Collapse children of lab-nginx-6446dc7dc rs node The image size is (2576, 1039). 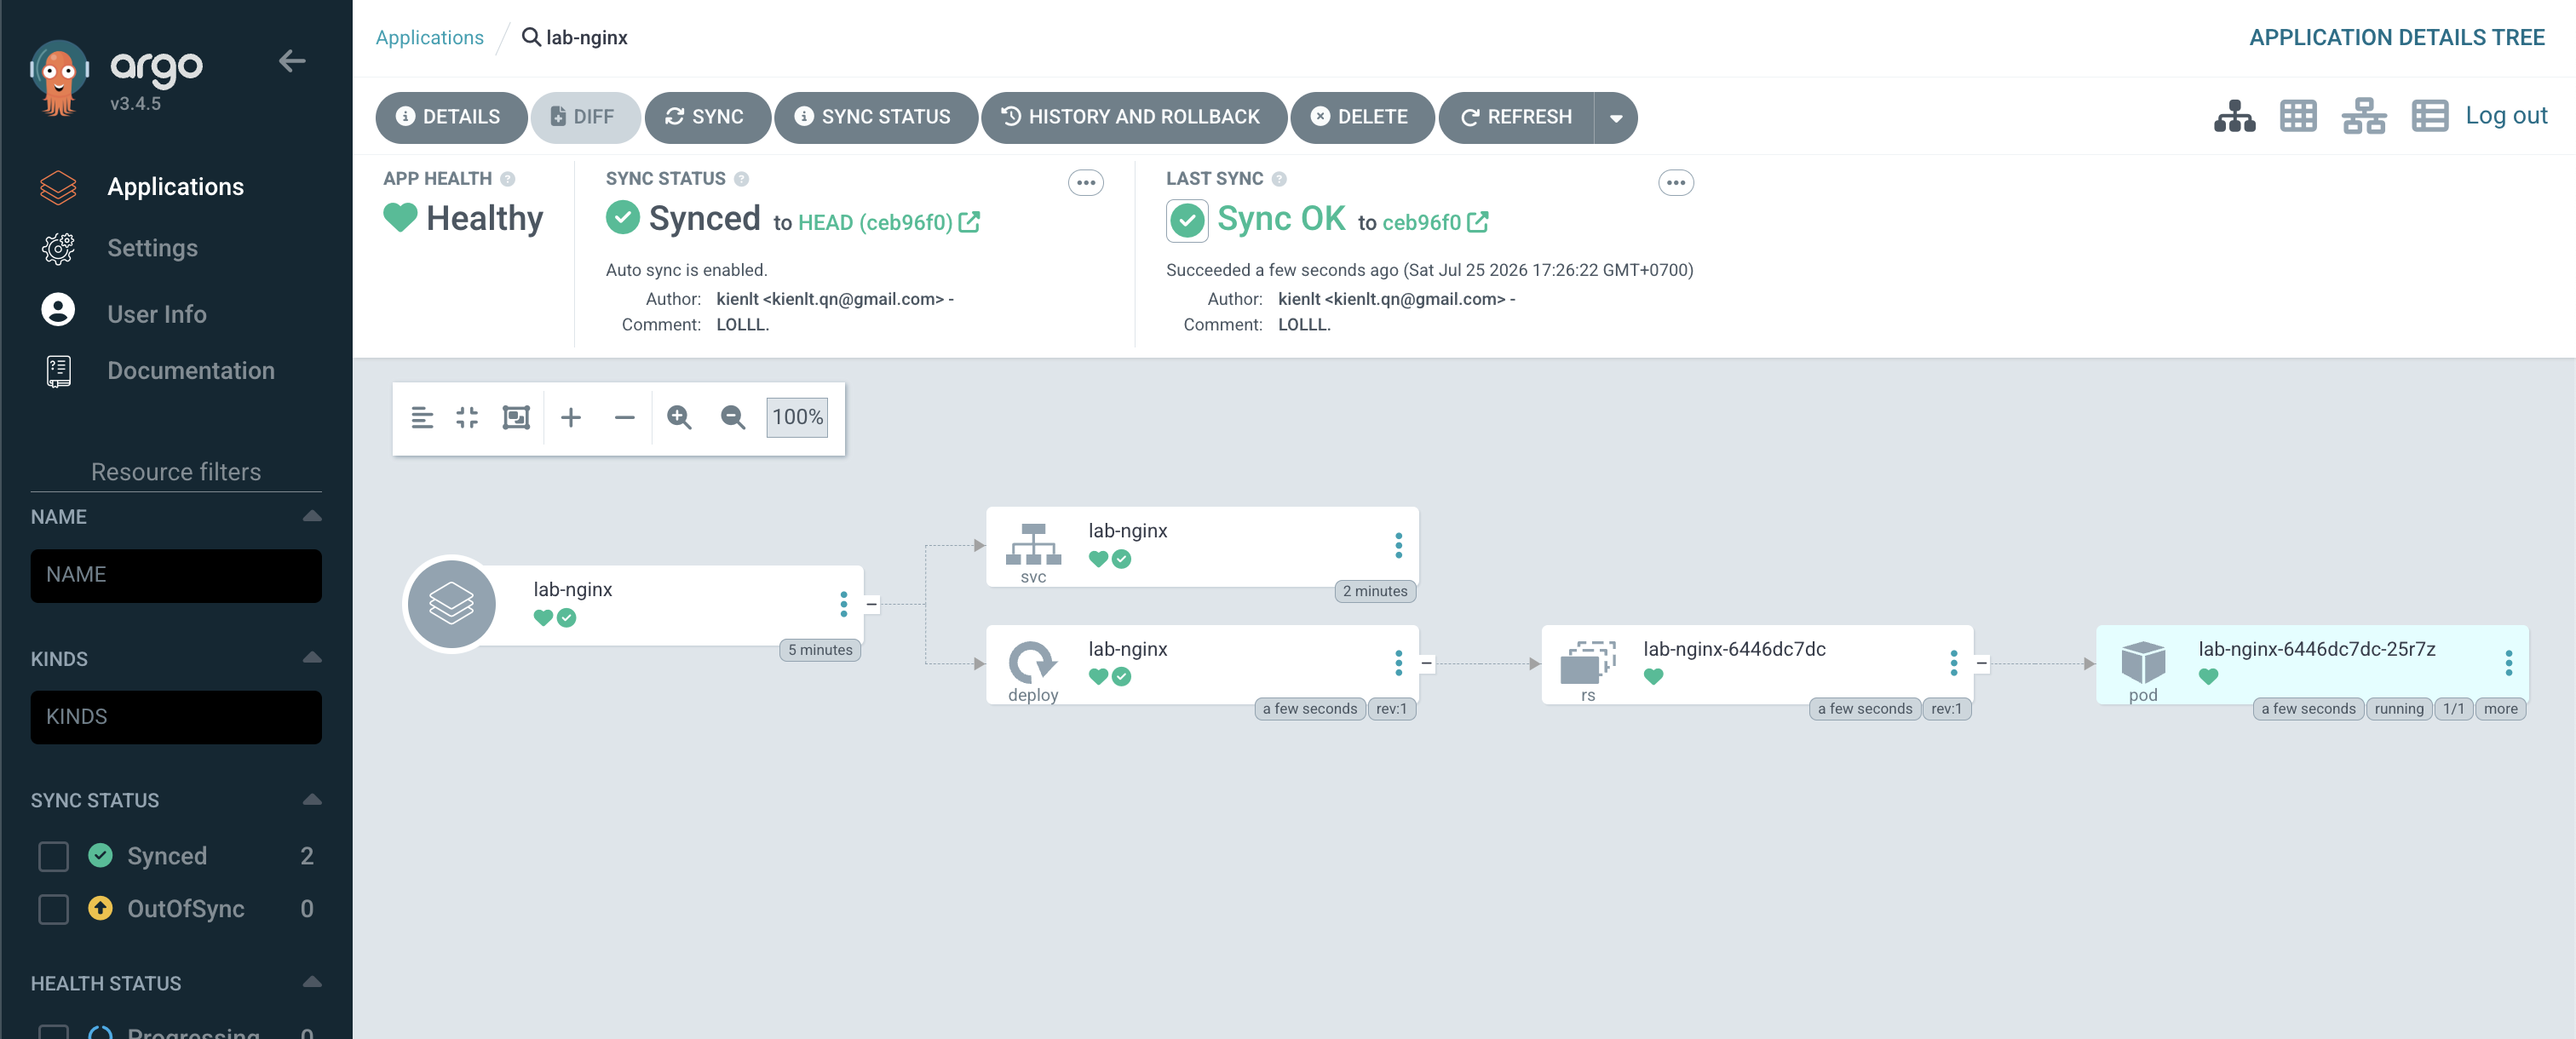1982,663
